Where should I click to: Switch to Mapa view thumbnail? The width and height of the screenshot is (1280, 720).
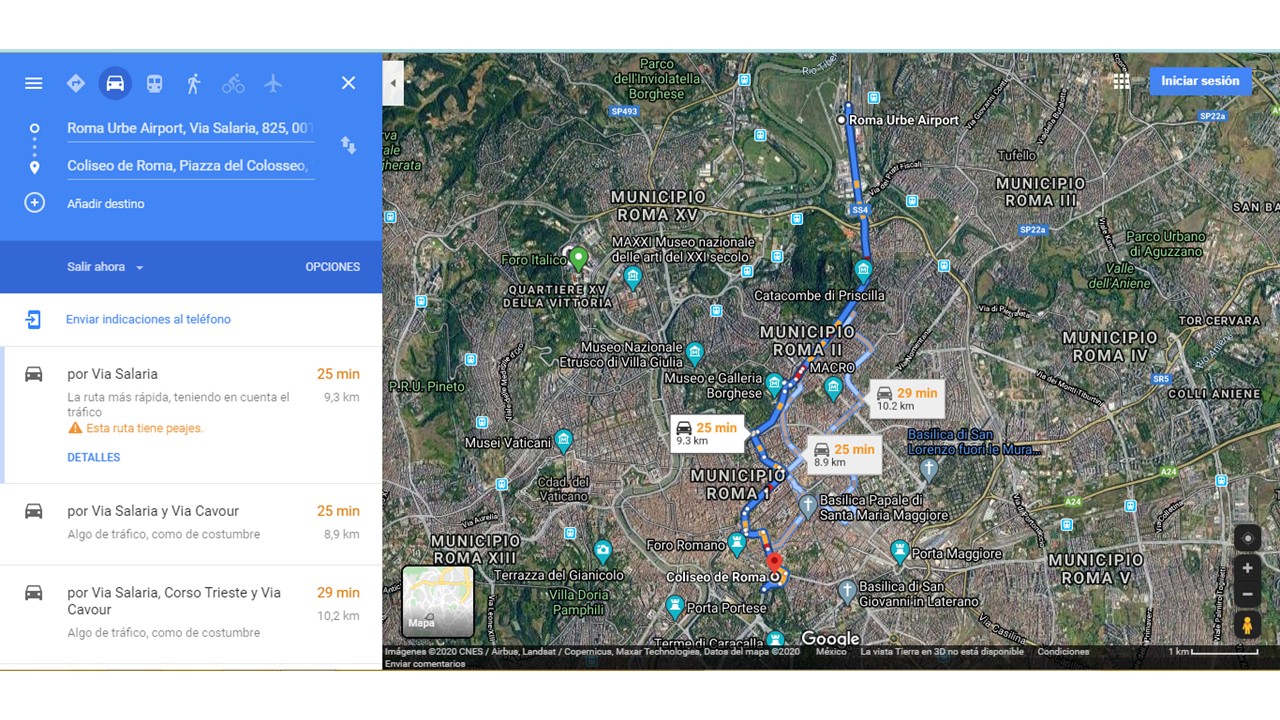click(437, 601)
